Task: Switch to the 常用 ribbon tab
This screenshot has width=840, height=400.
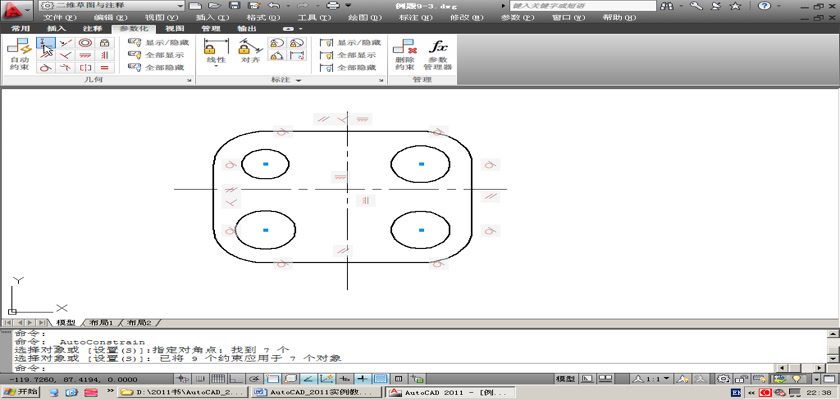Action: 20,28
